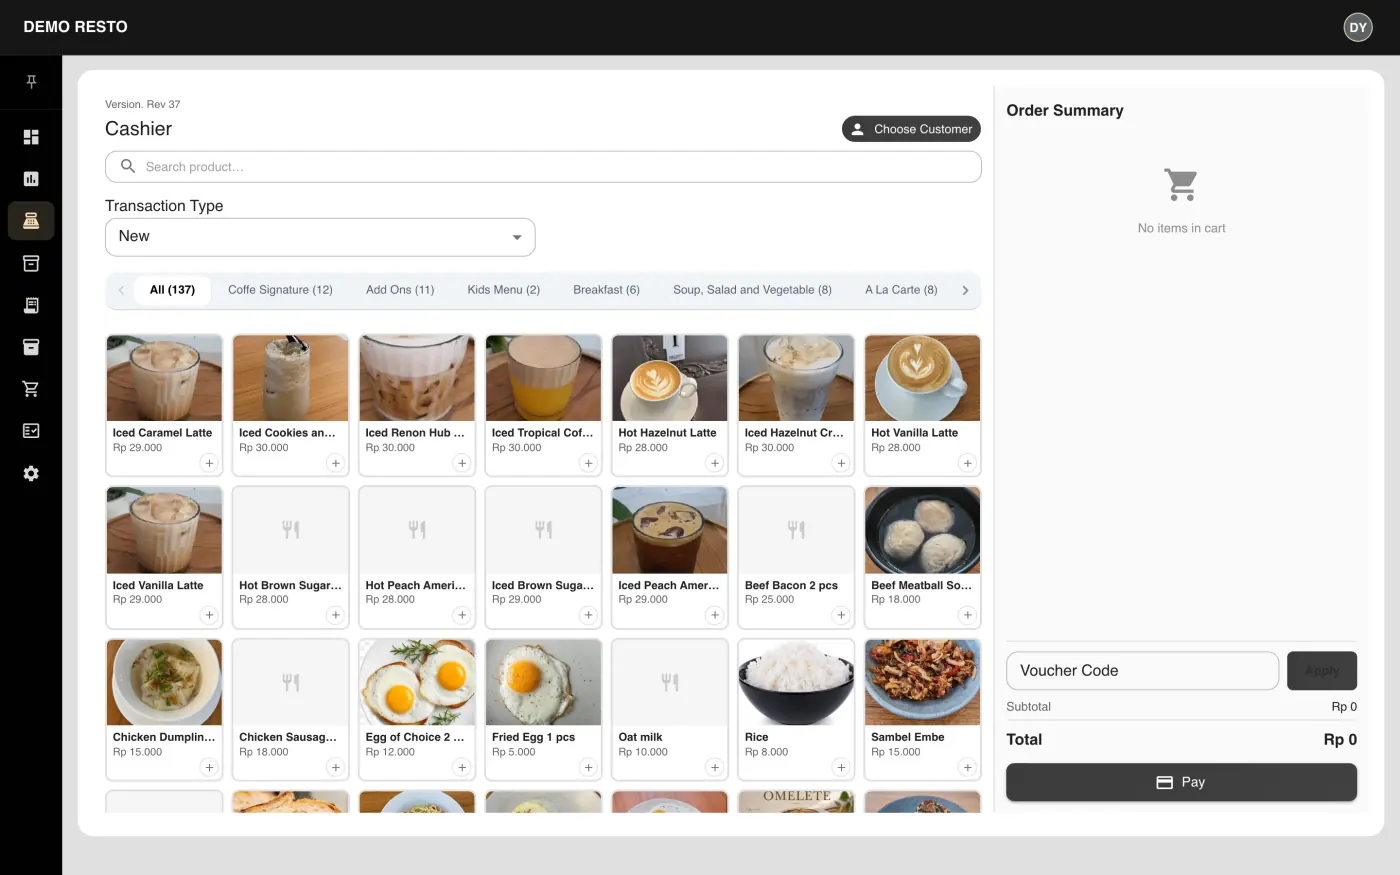Add Iced Hazelnut Cream with plus icon

tap(841, 463)
